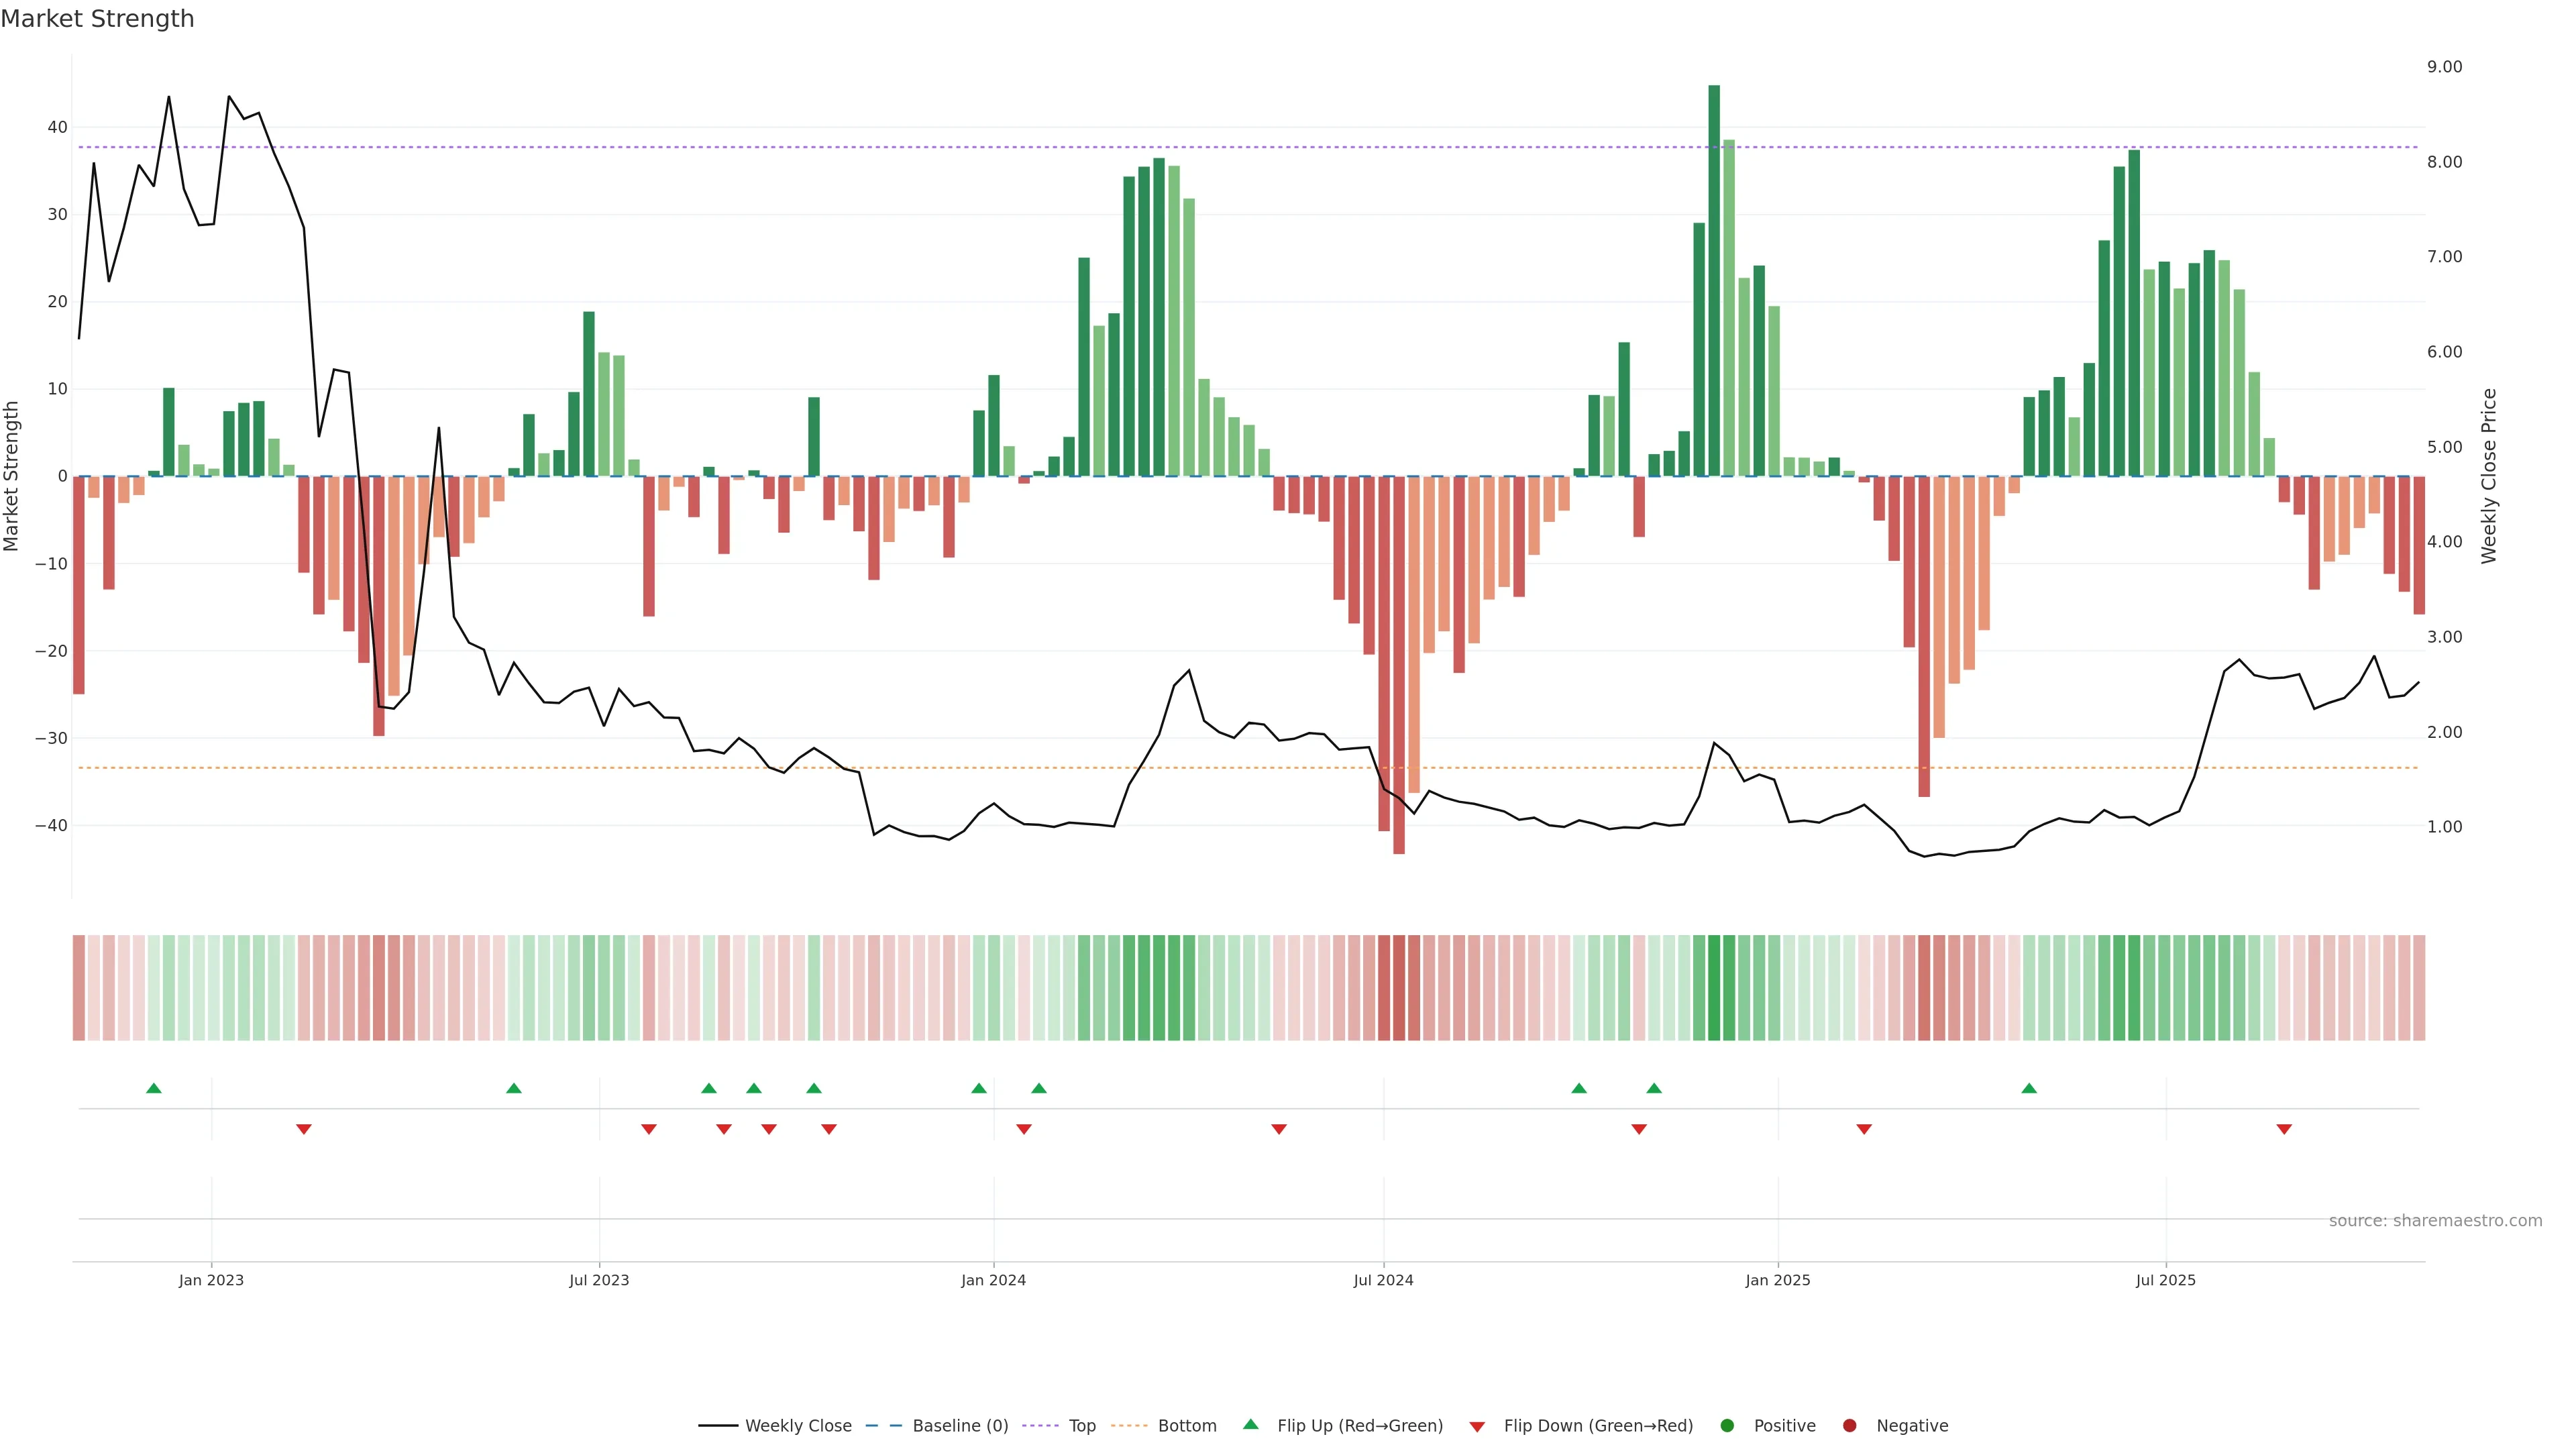This screenshot has height=1449, width=2576.
Task: Click the darkest green heatmap strip cell
Action: (x=1714, y=988)
